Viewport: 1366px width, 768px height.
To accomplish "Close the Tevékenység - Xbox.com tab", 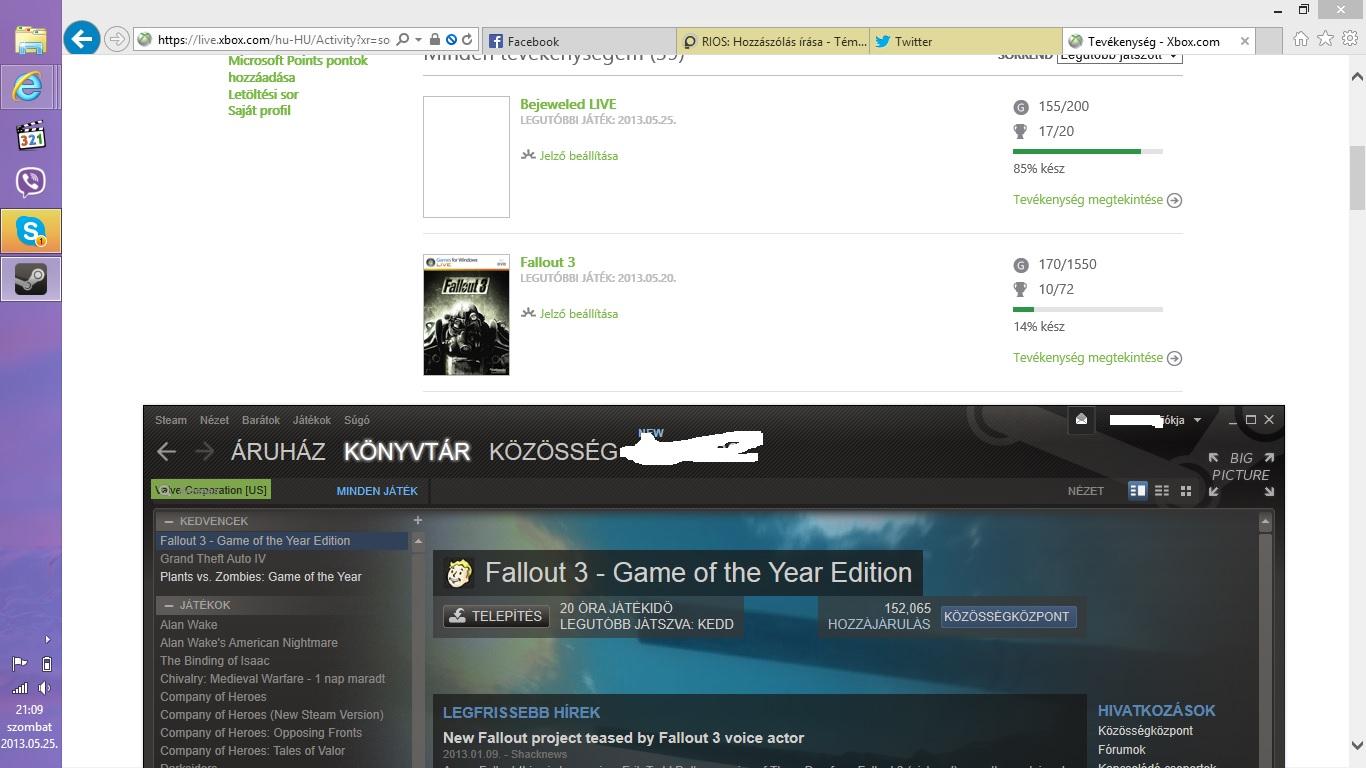I will coord(1244,41).
